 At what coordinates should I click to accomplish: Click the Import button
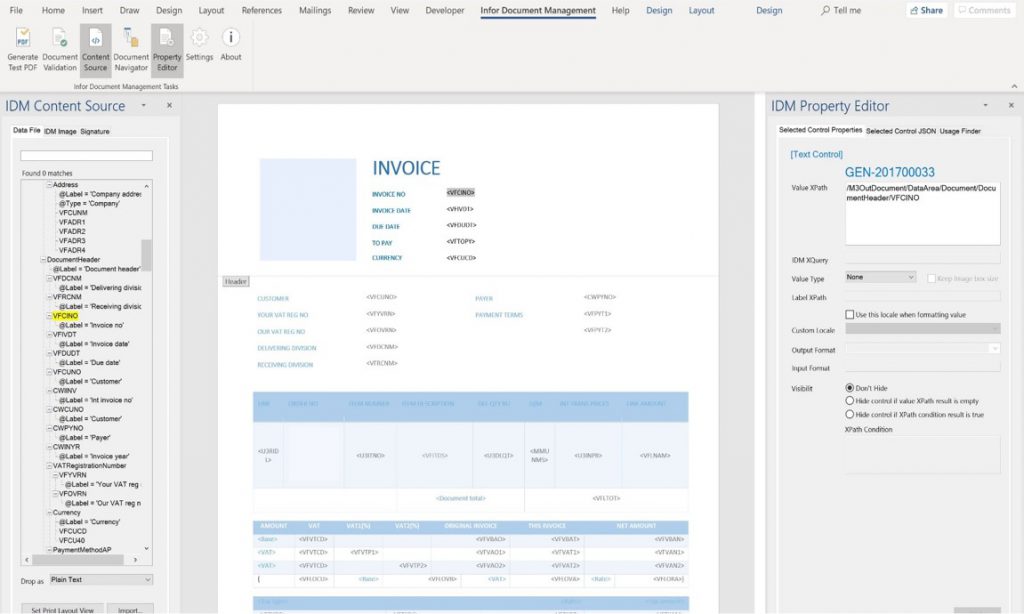click(130, 609)
